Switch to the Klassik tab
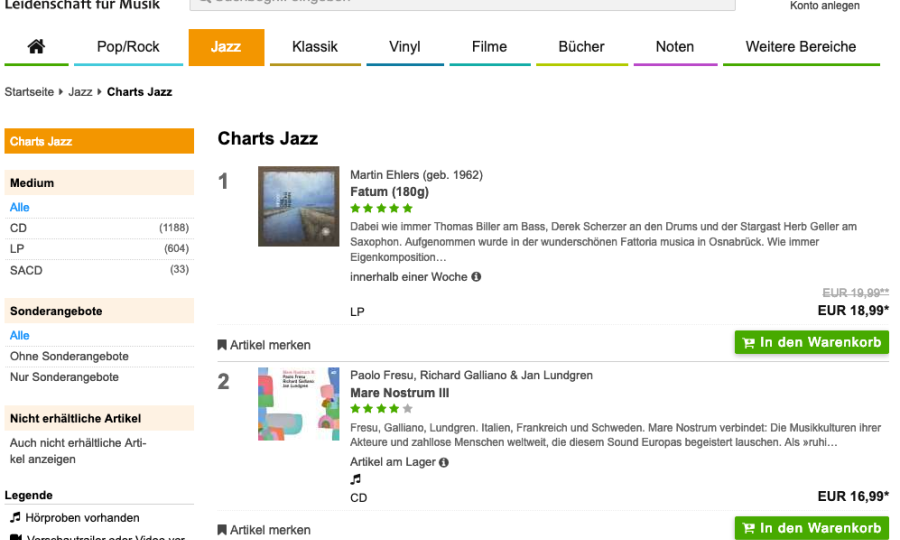The height and width of the screenshot is (540, 900). point(315,47)
